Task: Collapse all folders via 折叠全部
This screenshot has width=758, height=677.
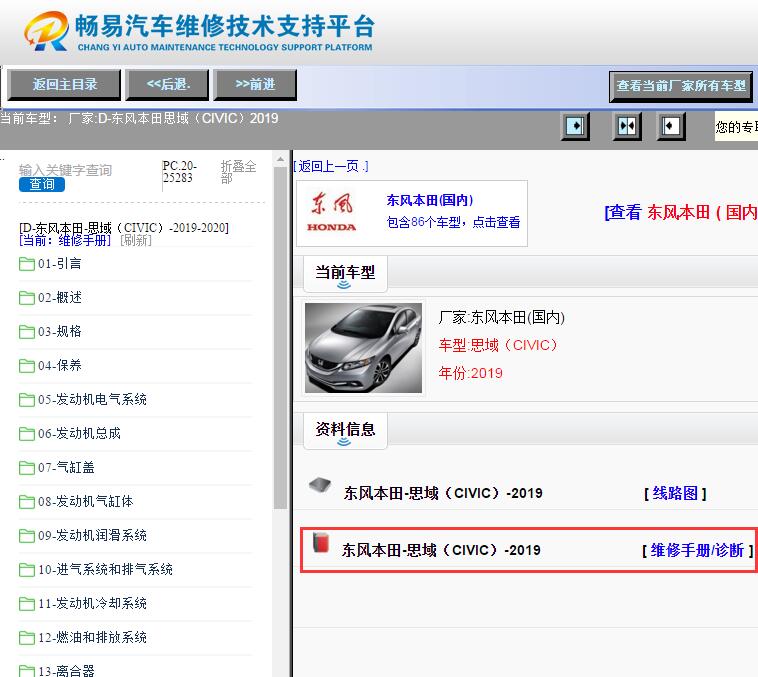Action: 238,172
